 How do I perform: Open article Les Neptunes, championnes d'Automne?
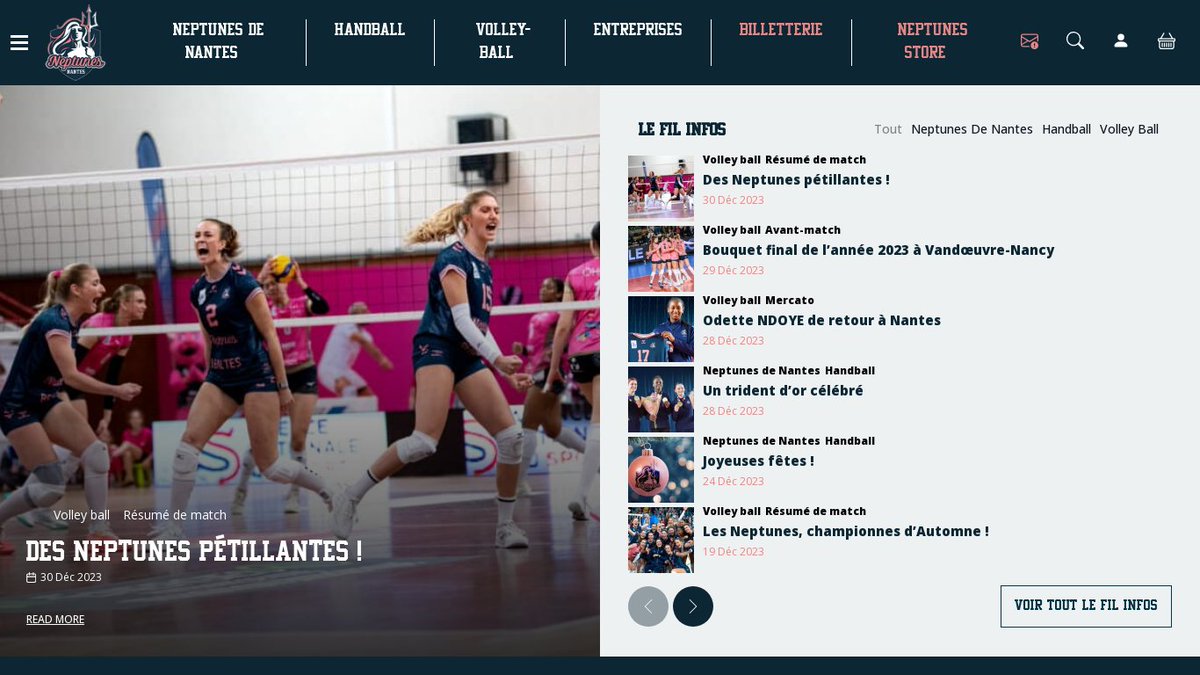(x=846, y=531)
